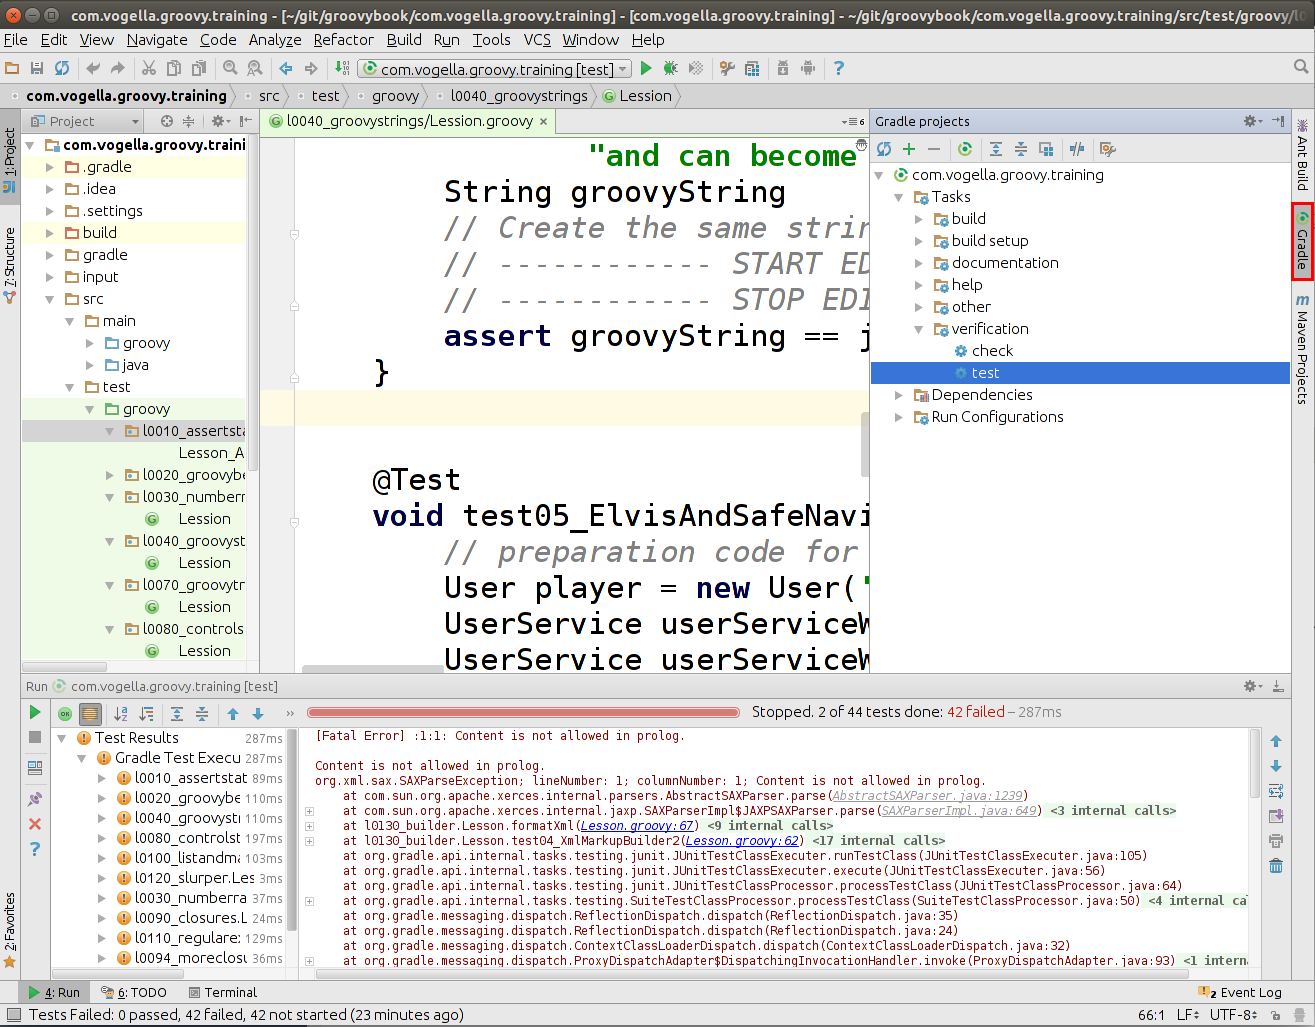This screenshot has width=1315, height=1027.
Task: Open Gradle settings wrench icon
Action: (1108, 149)
